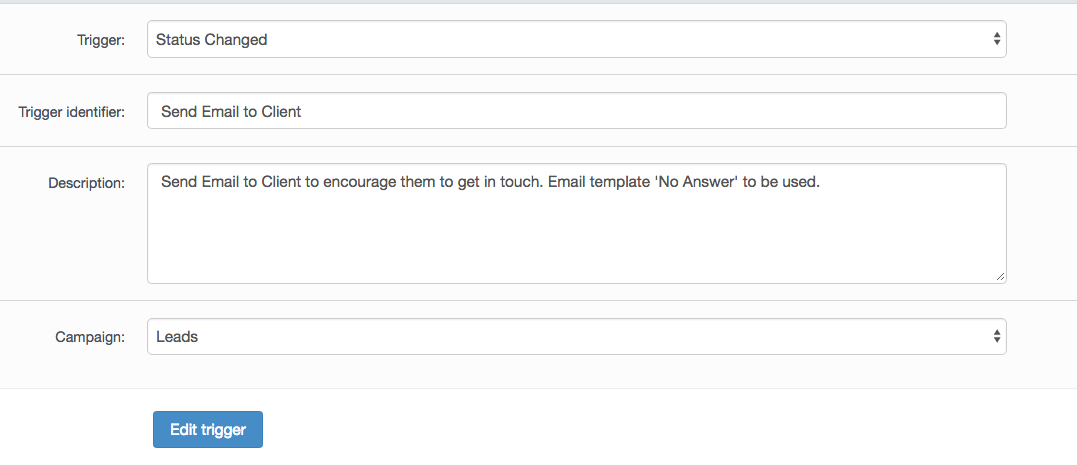Viewport: 1077px width, 465px height.
Task: Click the "Status Changed" selected value
Action: pos(211,40)
